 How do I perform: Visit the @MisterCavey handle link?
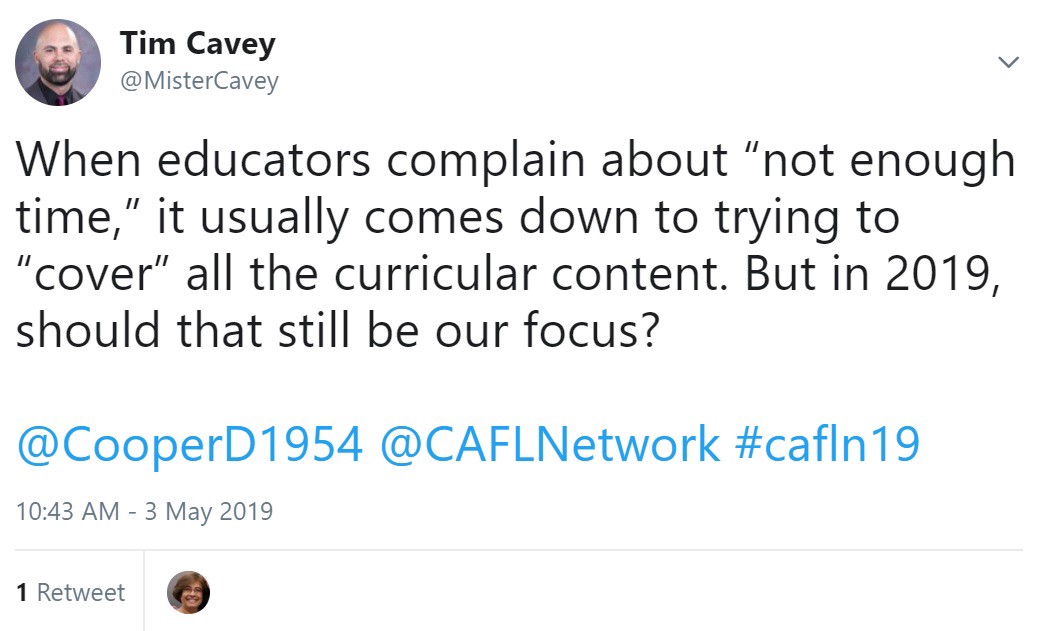[199, 82]
